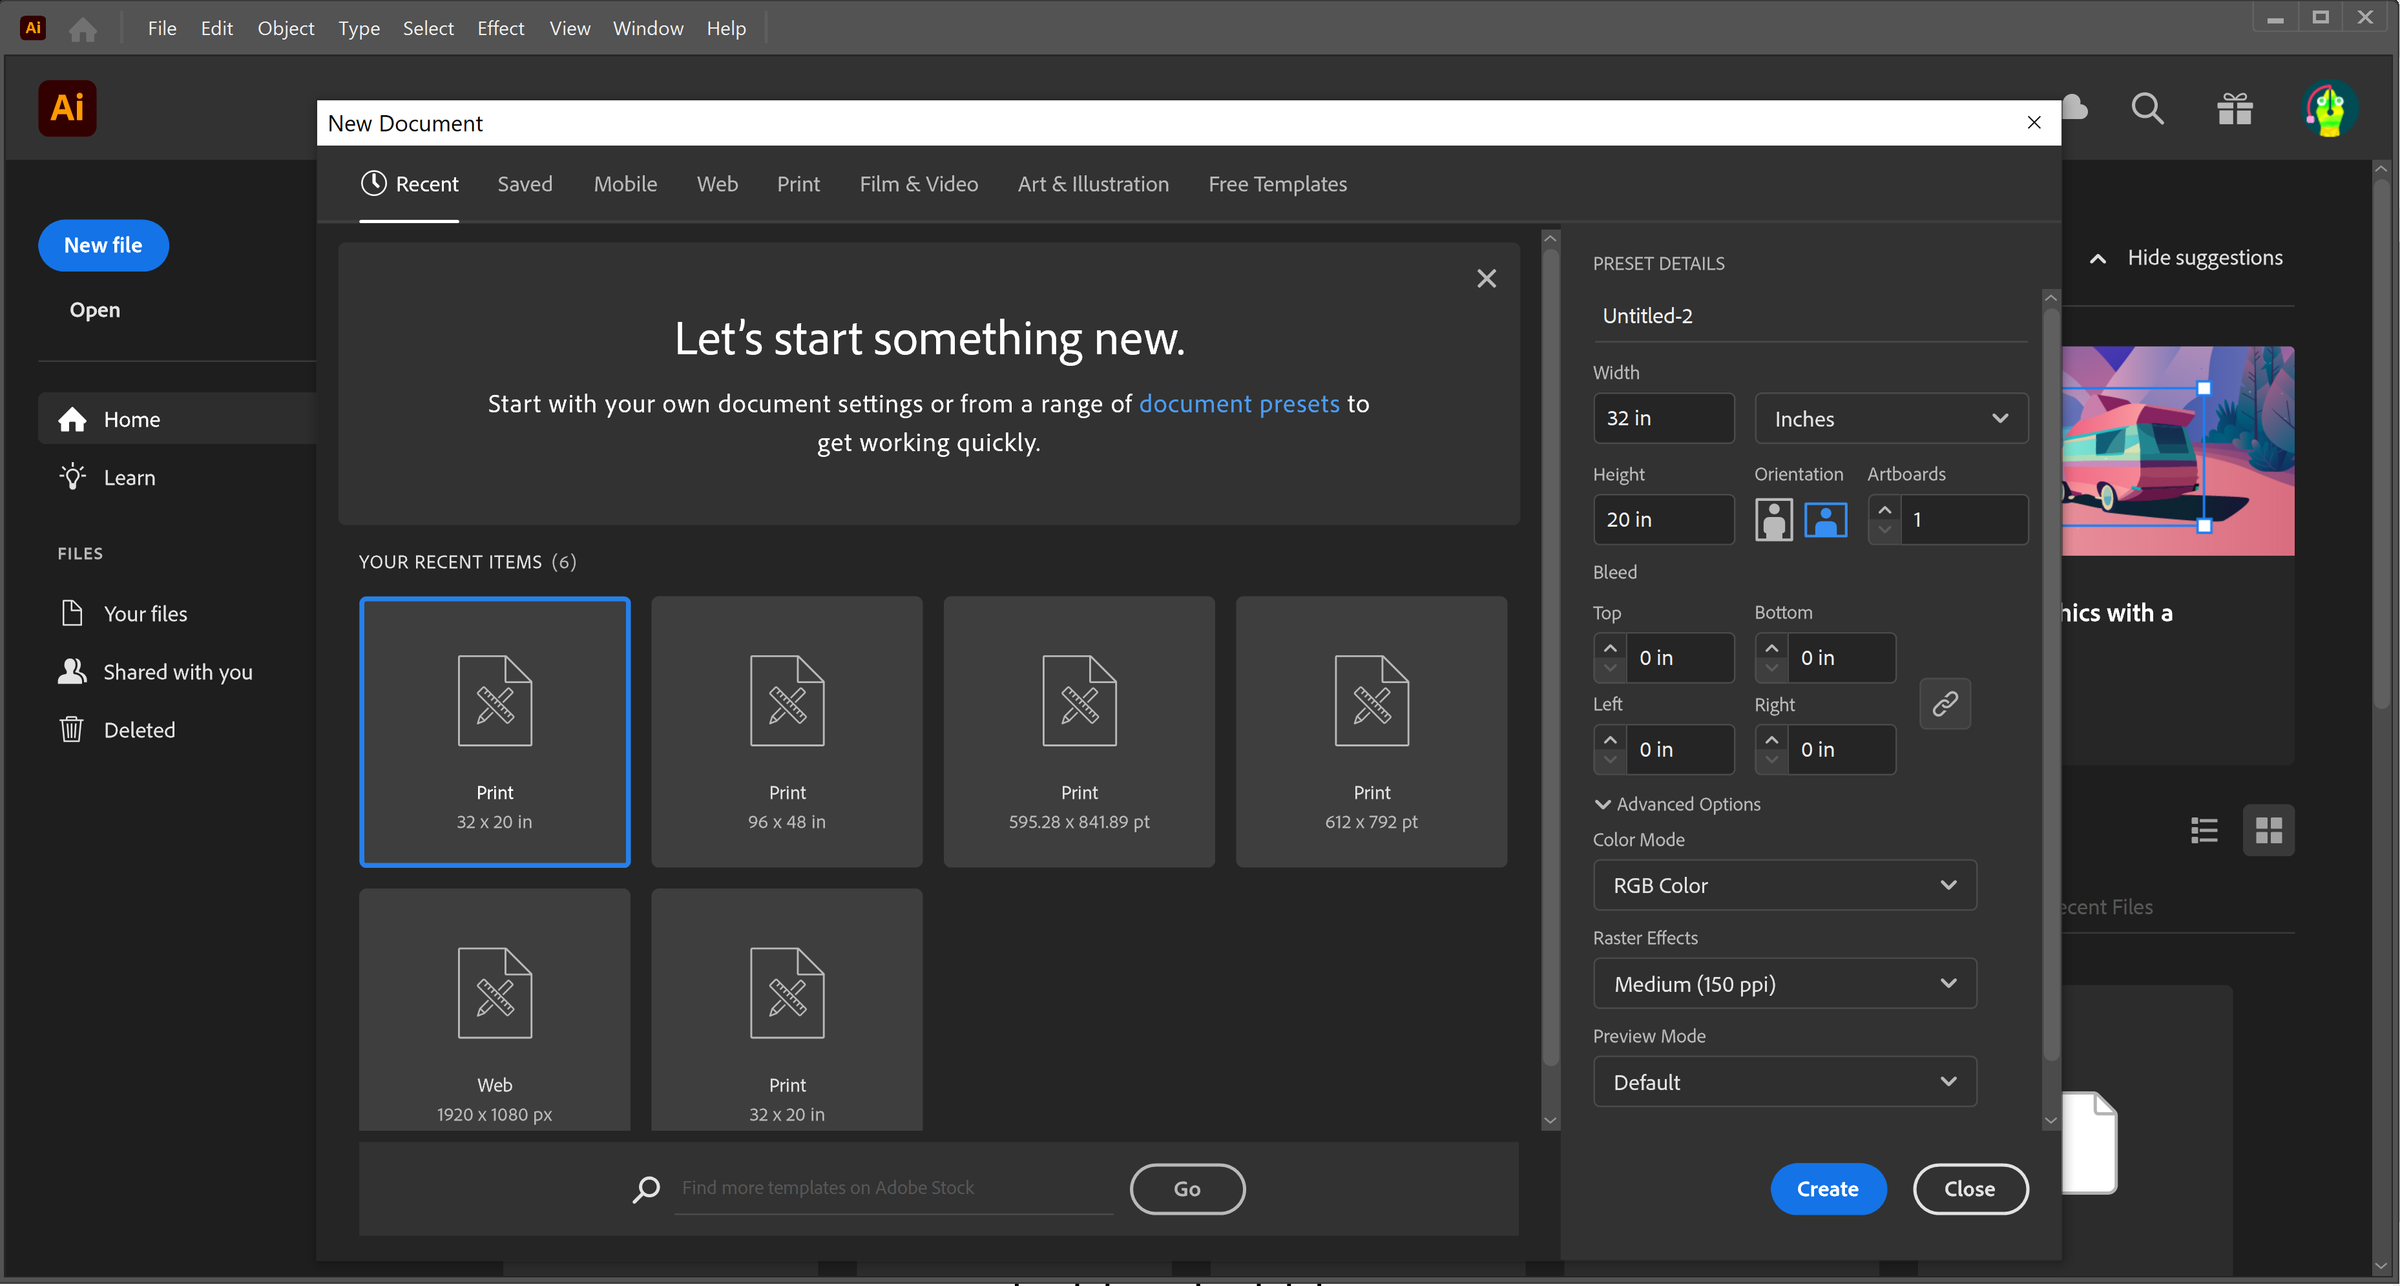Increase the Bottom bleed value
This screenshot has height=1286, width=2400.
click(1771, 648)
